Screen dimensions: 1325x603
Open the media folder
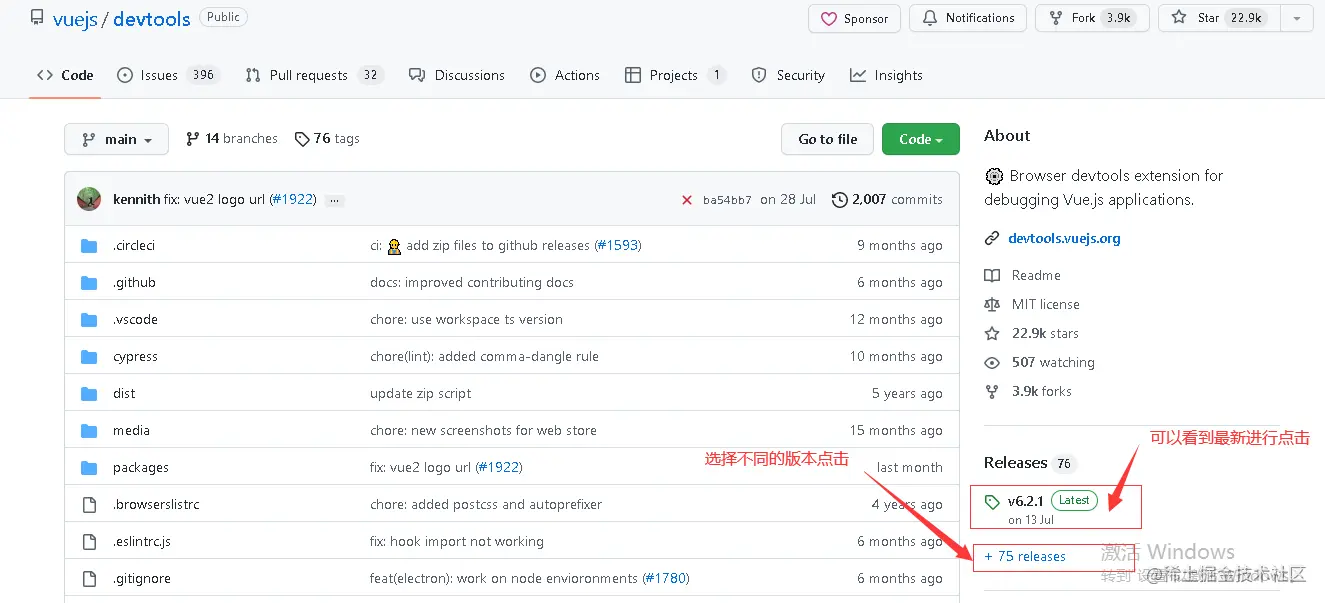(x=131, y=430)
